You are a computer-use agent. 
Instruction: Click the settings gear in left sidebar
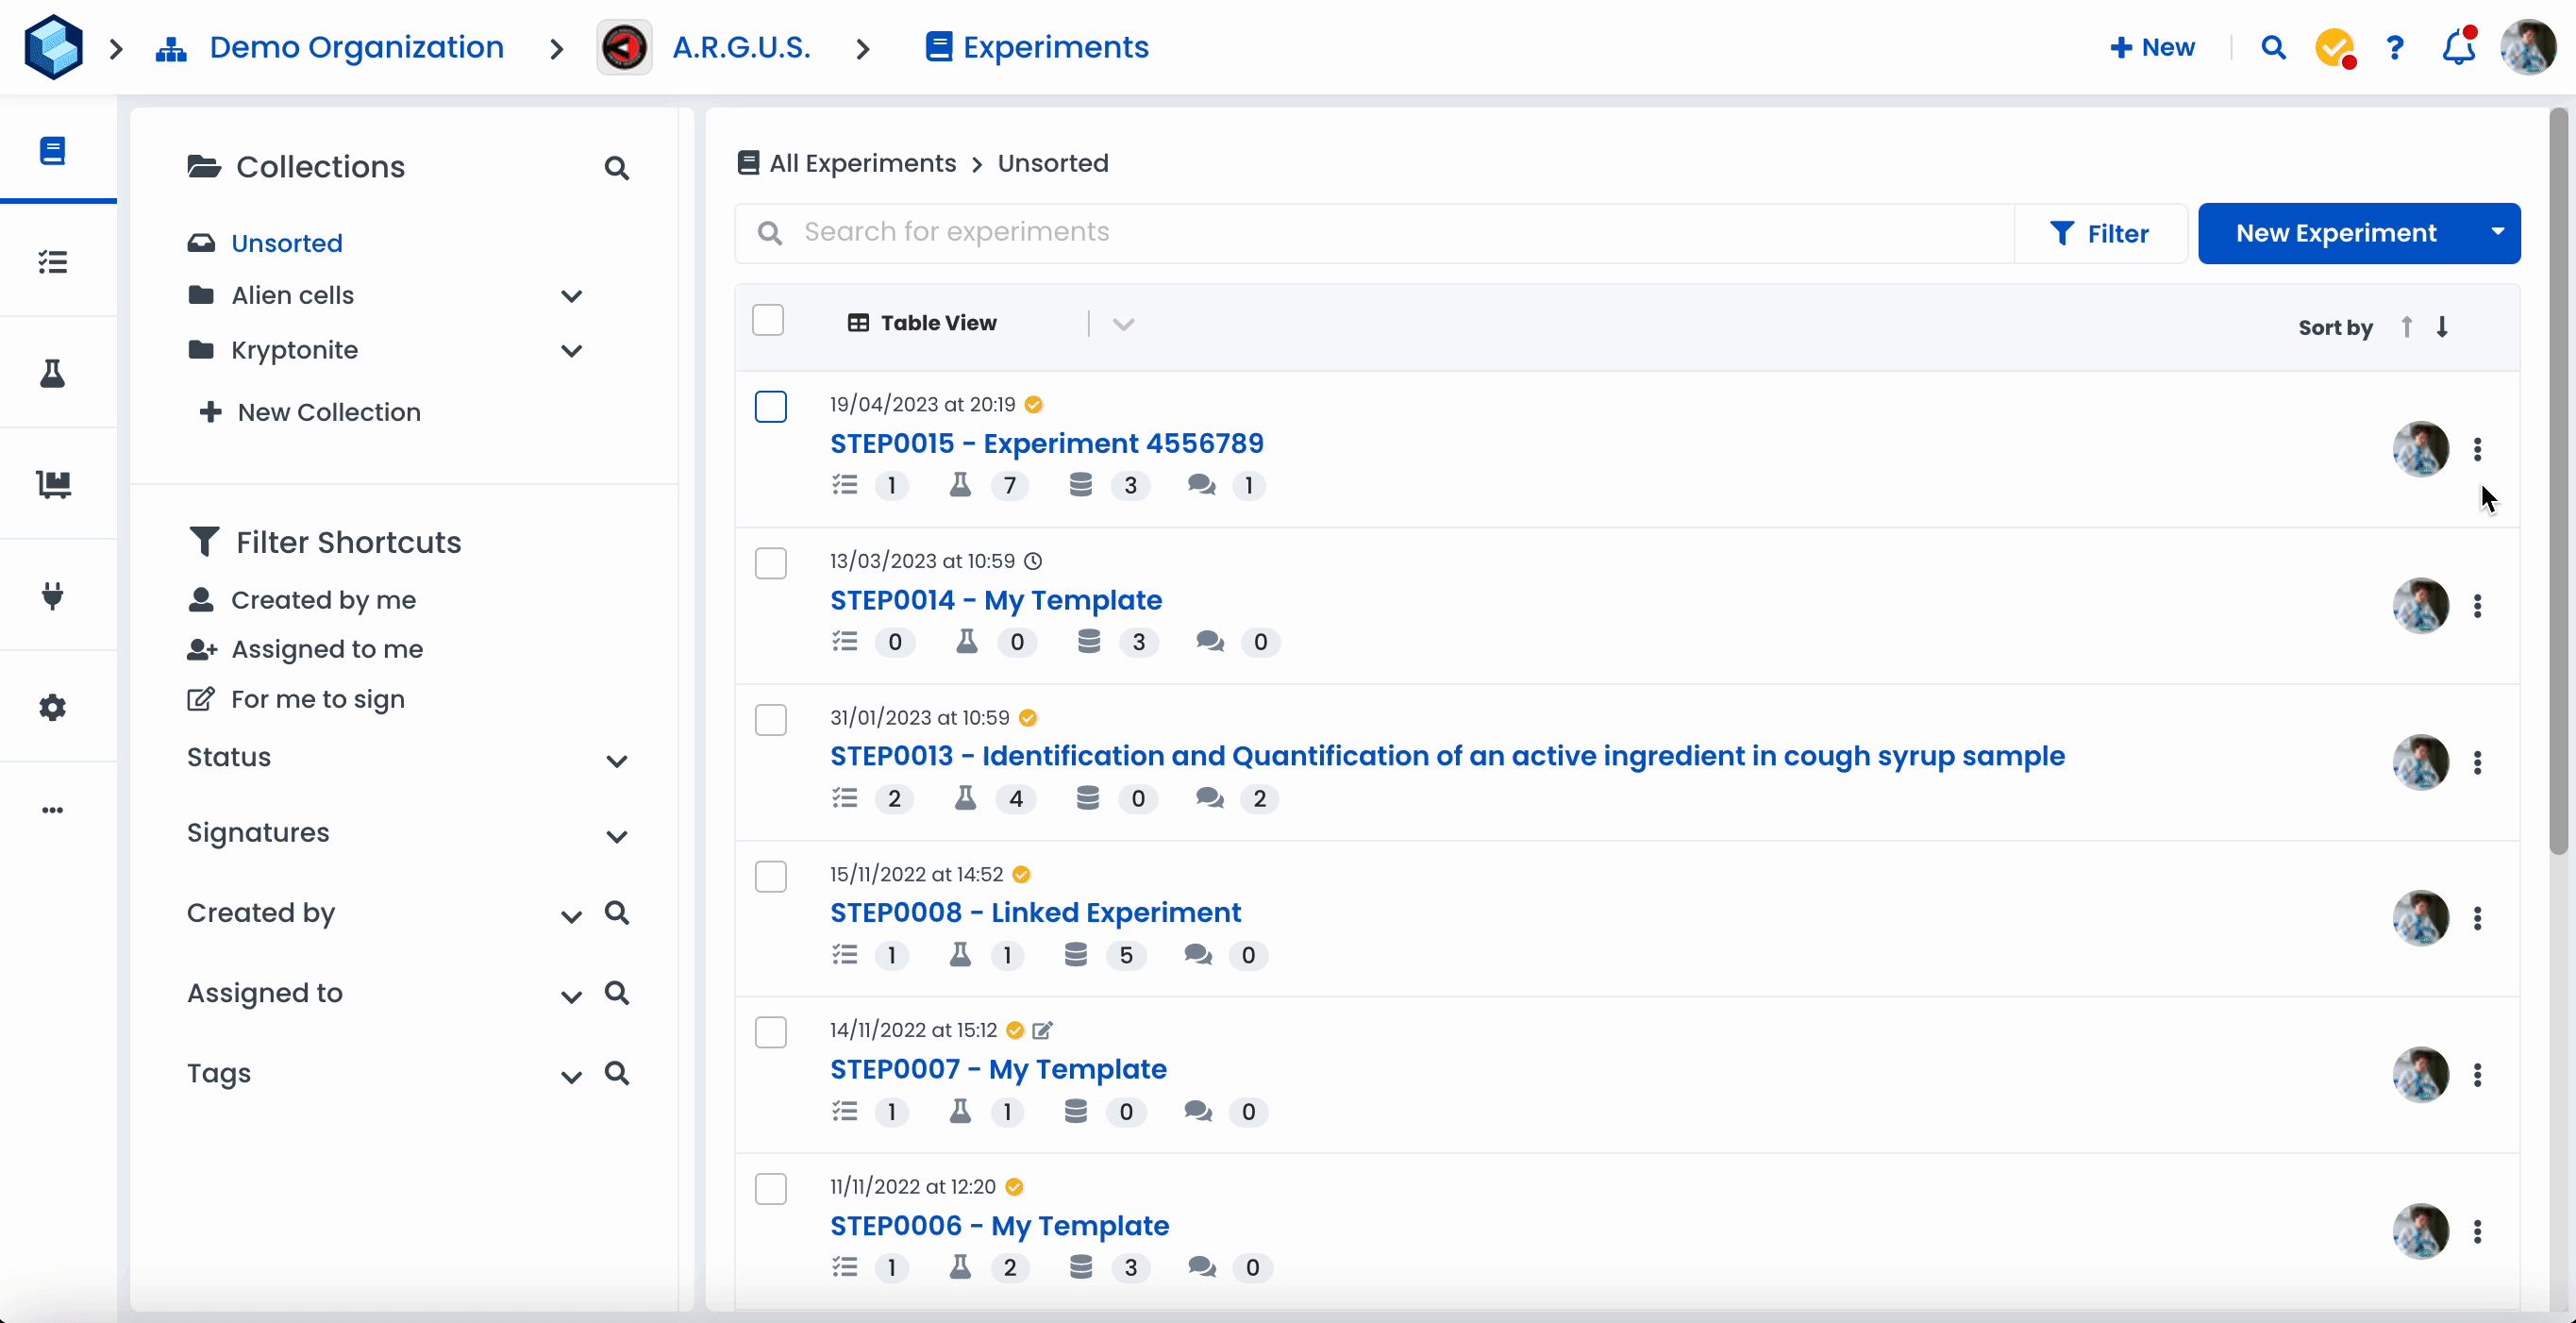(x=52, y=708)
